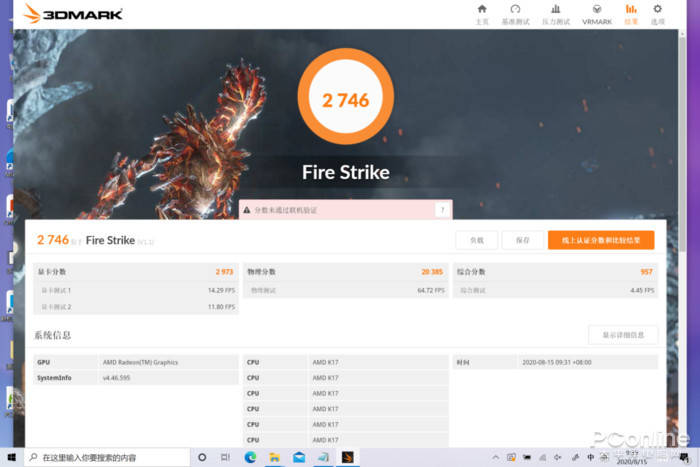Click the 2 746 Fire Strike score circle

(345, 100)
